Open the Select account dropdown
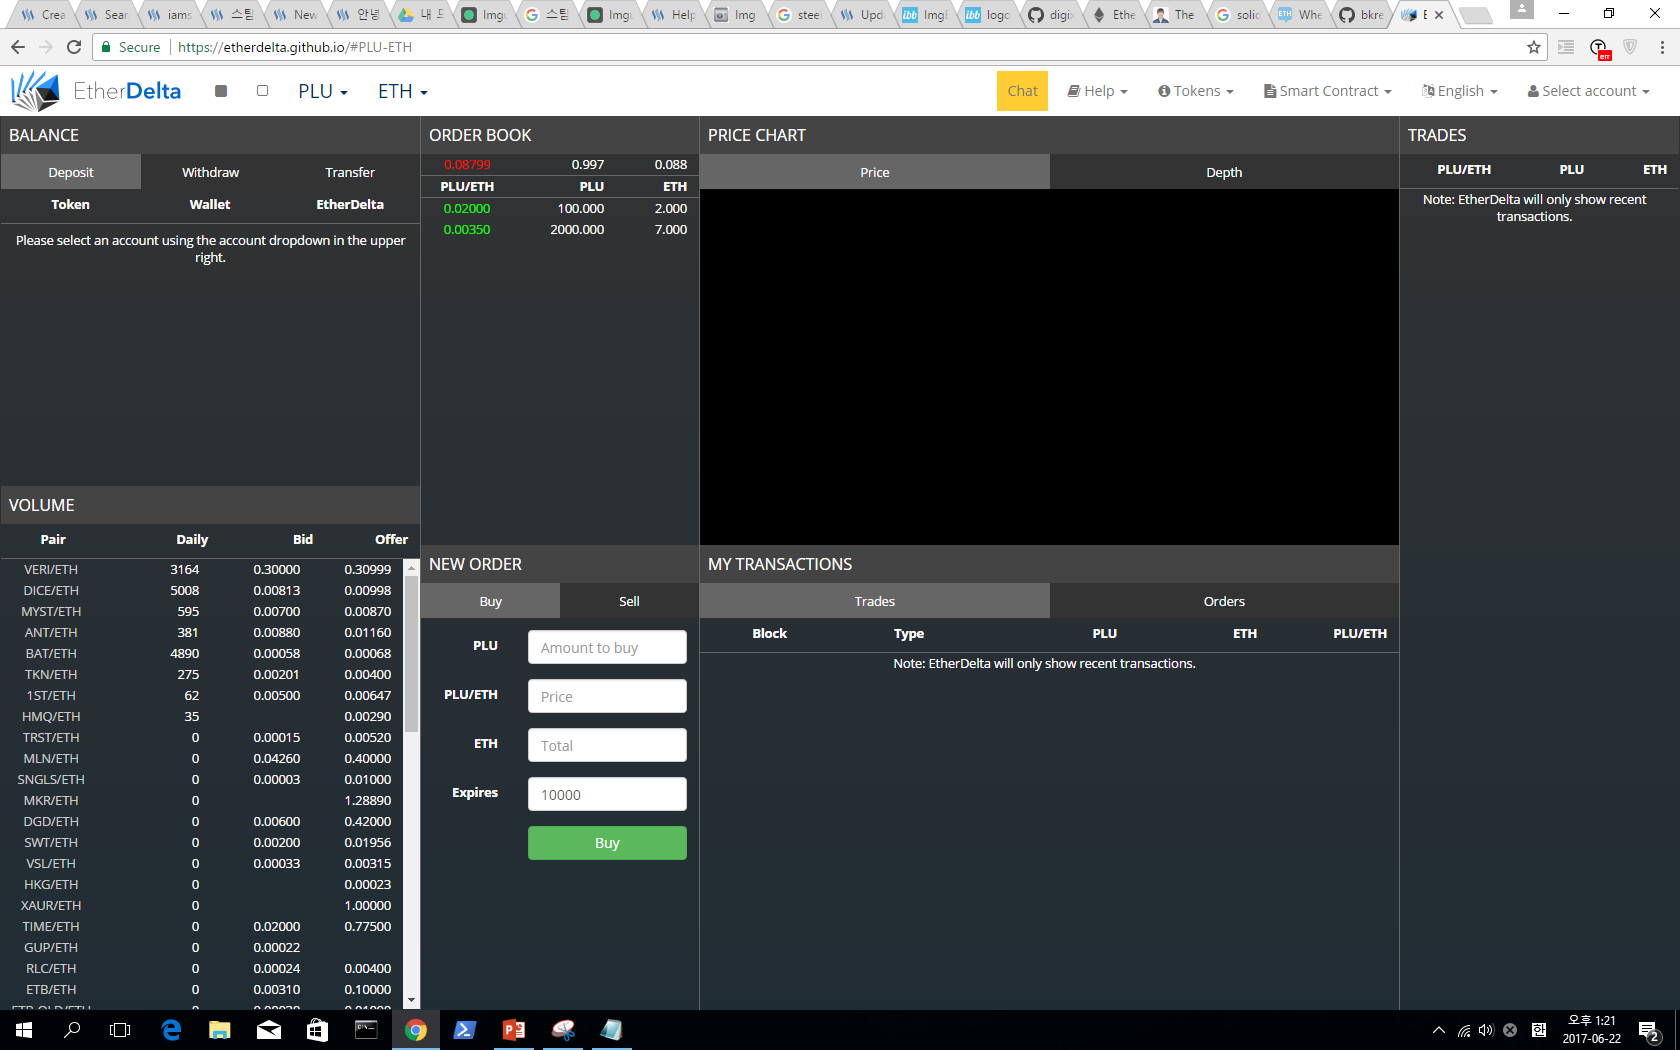Viewport: 1680px width, 1050px height. pos(1589,91)
